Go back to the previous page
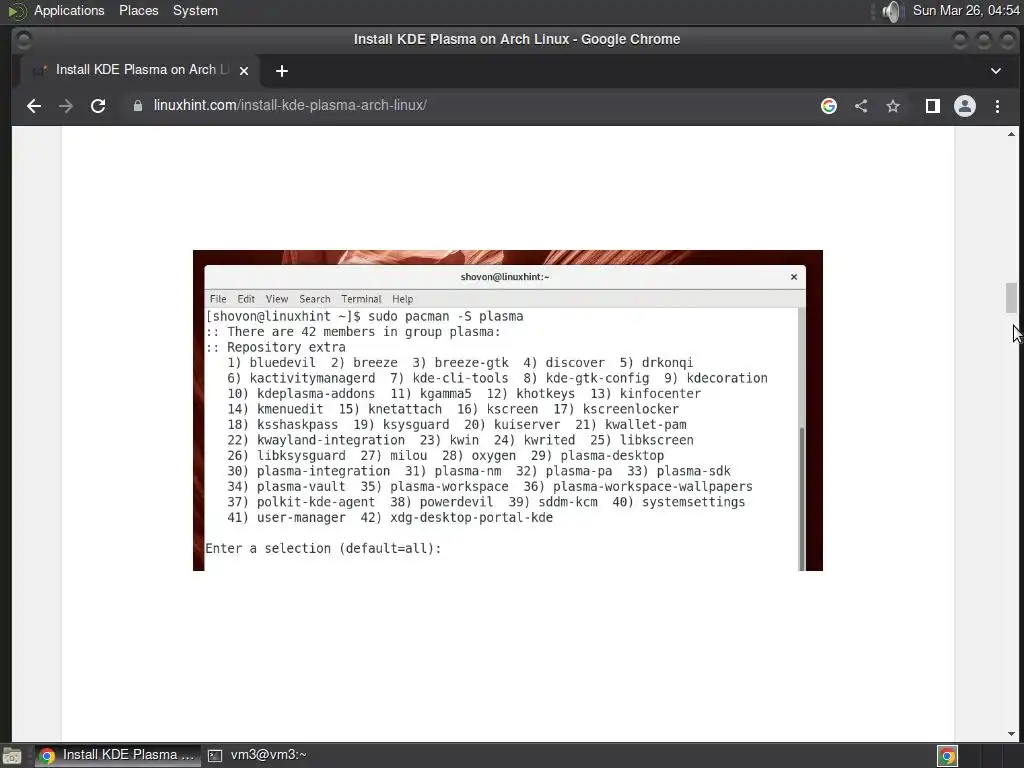 coord(34,106)
